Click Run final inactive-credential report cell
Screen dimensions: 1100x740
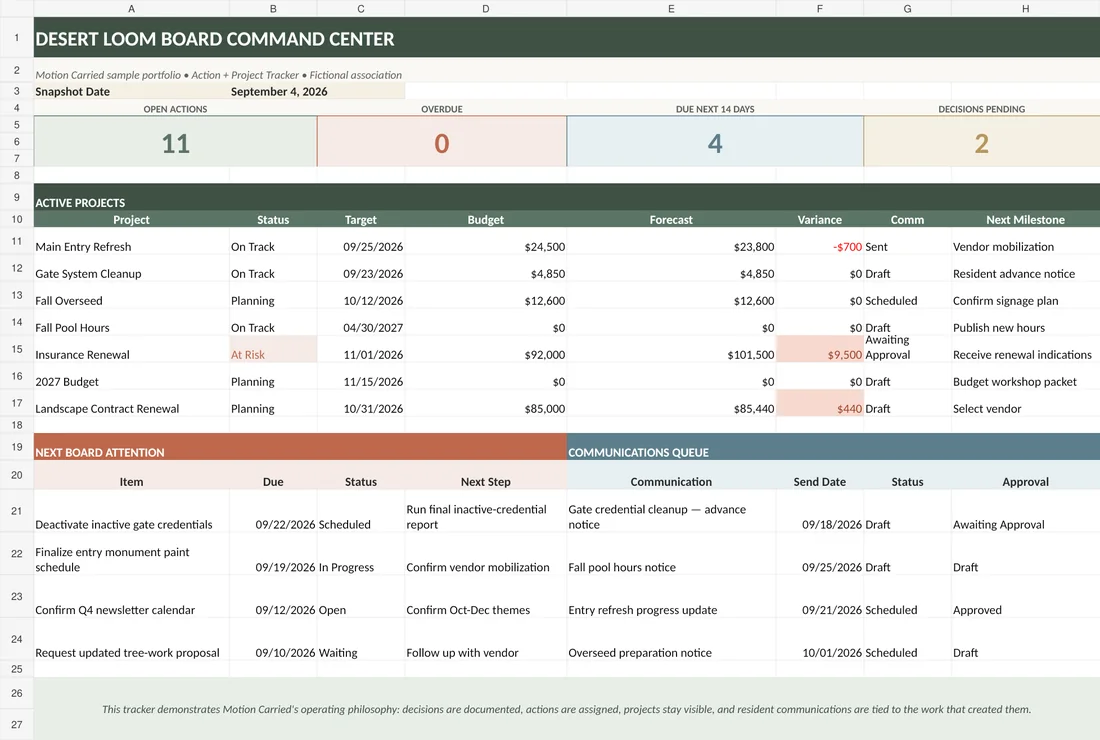coord(485,511)
